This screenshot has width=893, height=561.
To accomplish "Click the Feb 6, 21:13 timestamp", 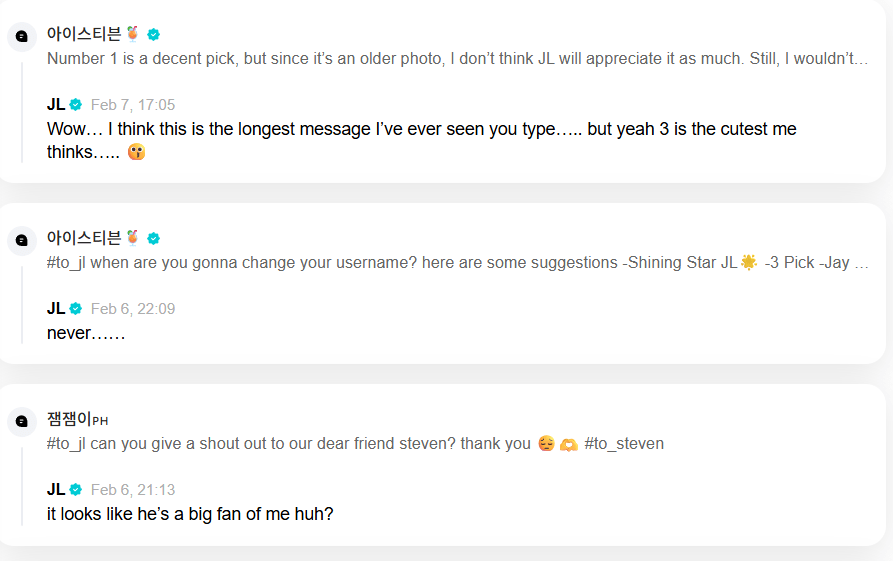I will [x=133, y=490].
